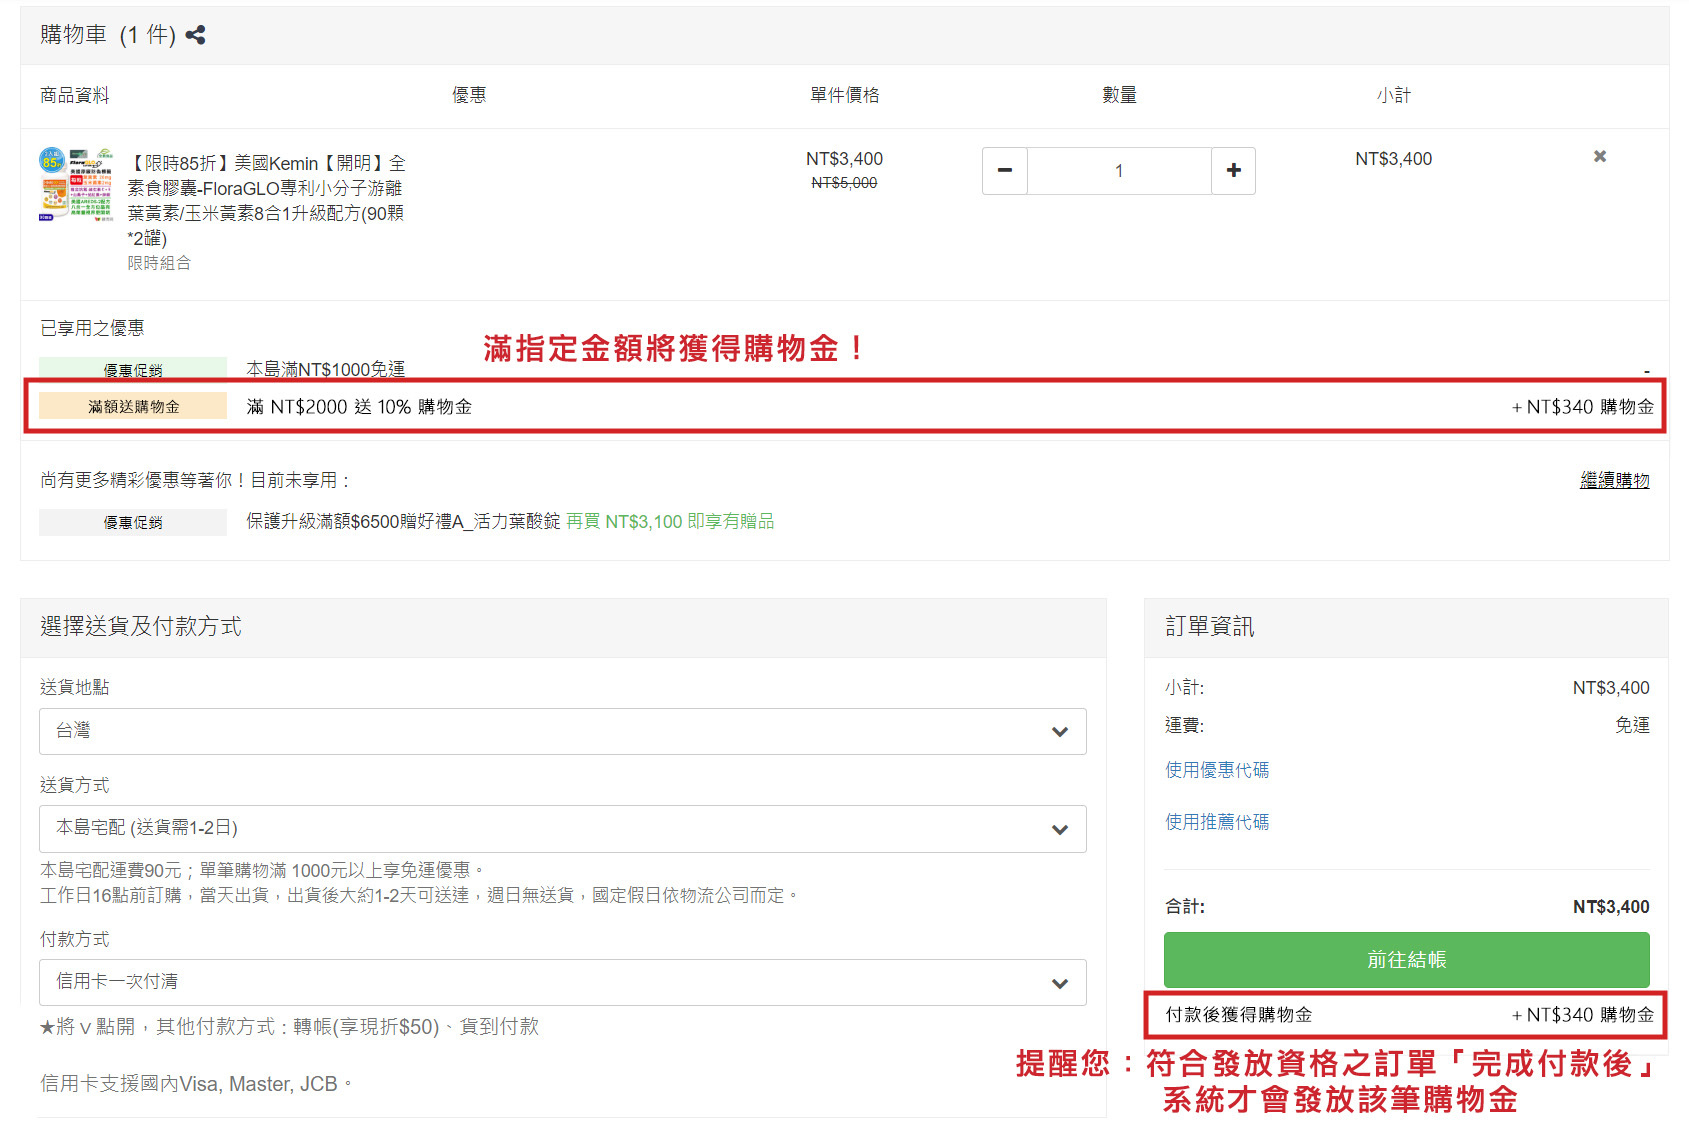Open the 美國Kemin 全素食膠囊 product title
The height and width of the screenshot is (1131, 1689).
tap(266, 200)
